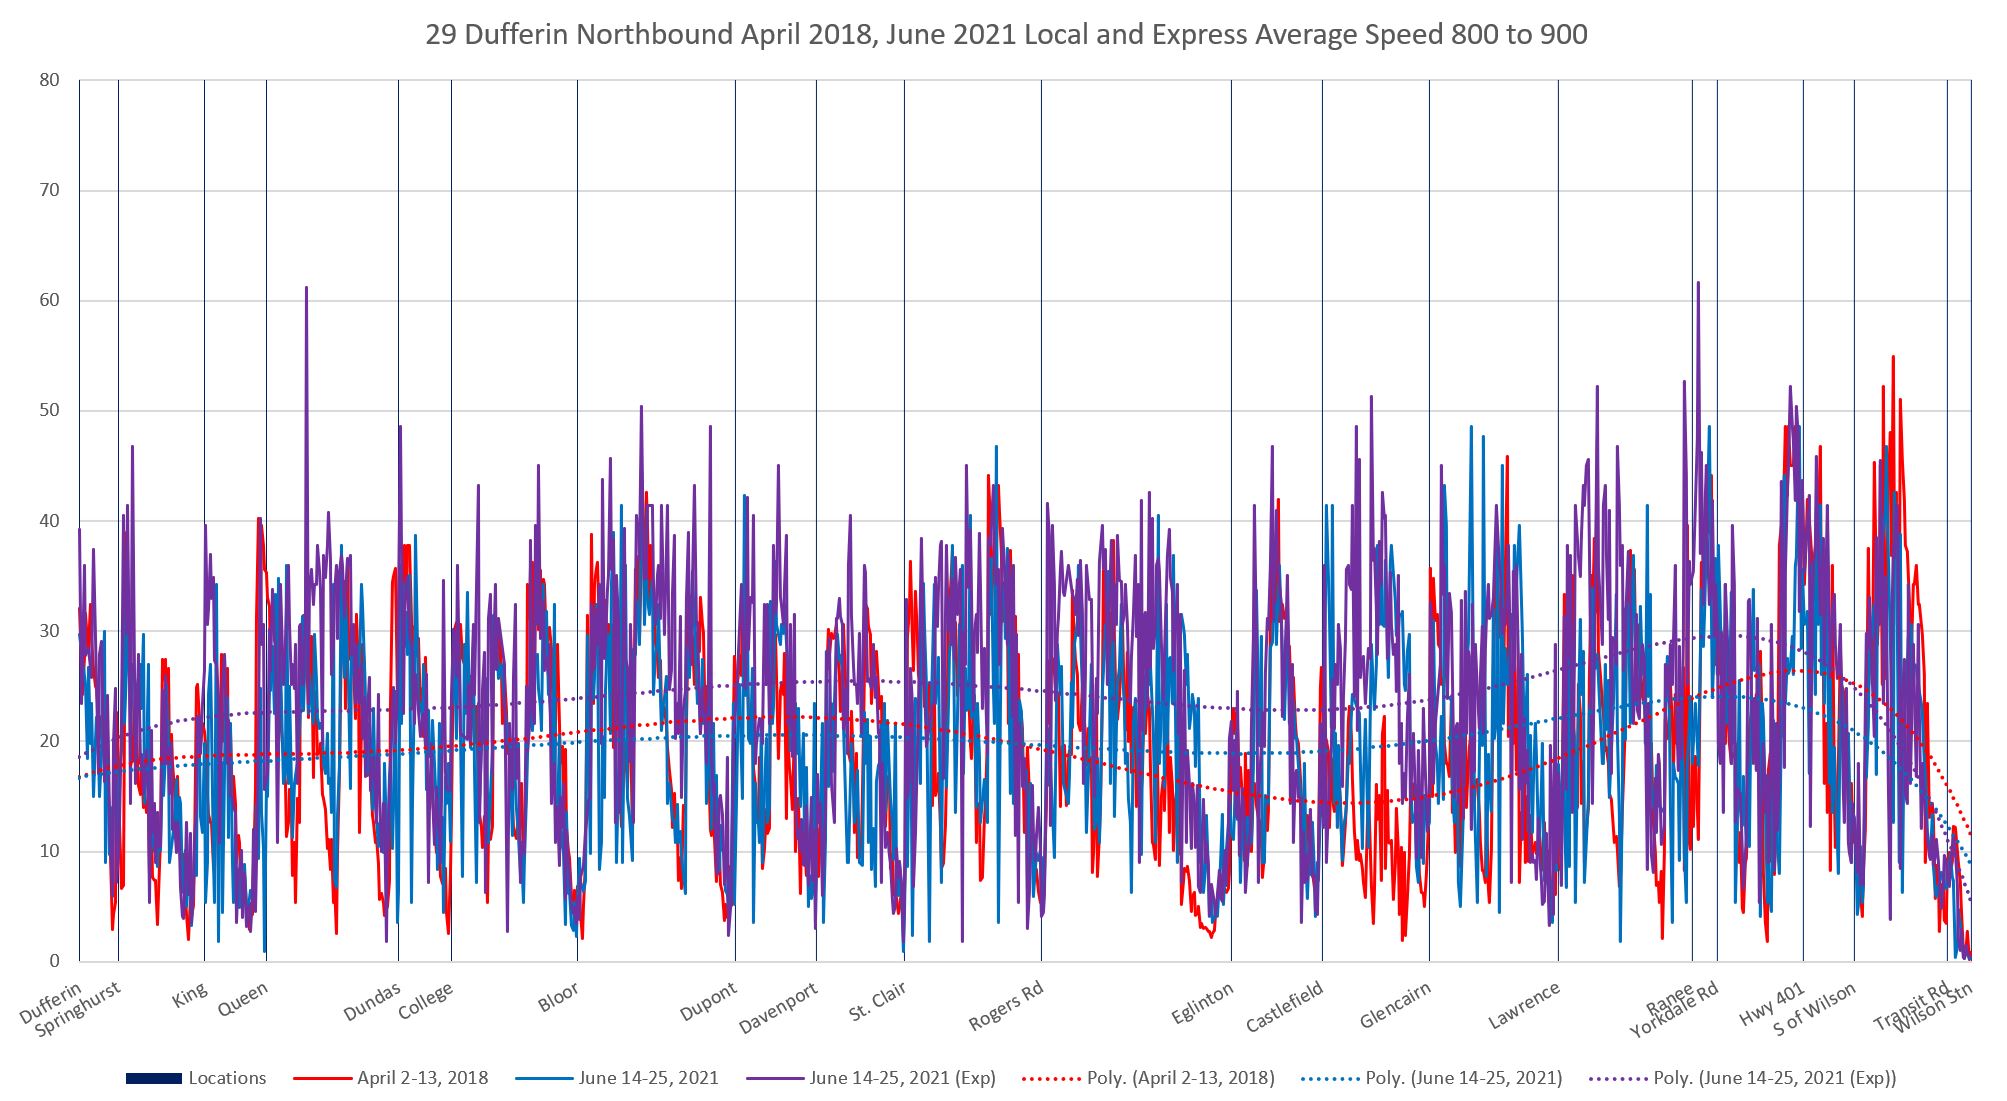Click the Dupont axis label
The image size is (2007, 1101).
point(708,1002)
